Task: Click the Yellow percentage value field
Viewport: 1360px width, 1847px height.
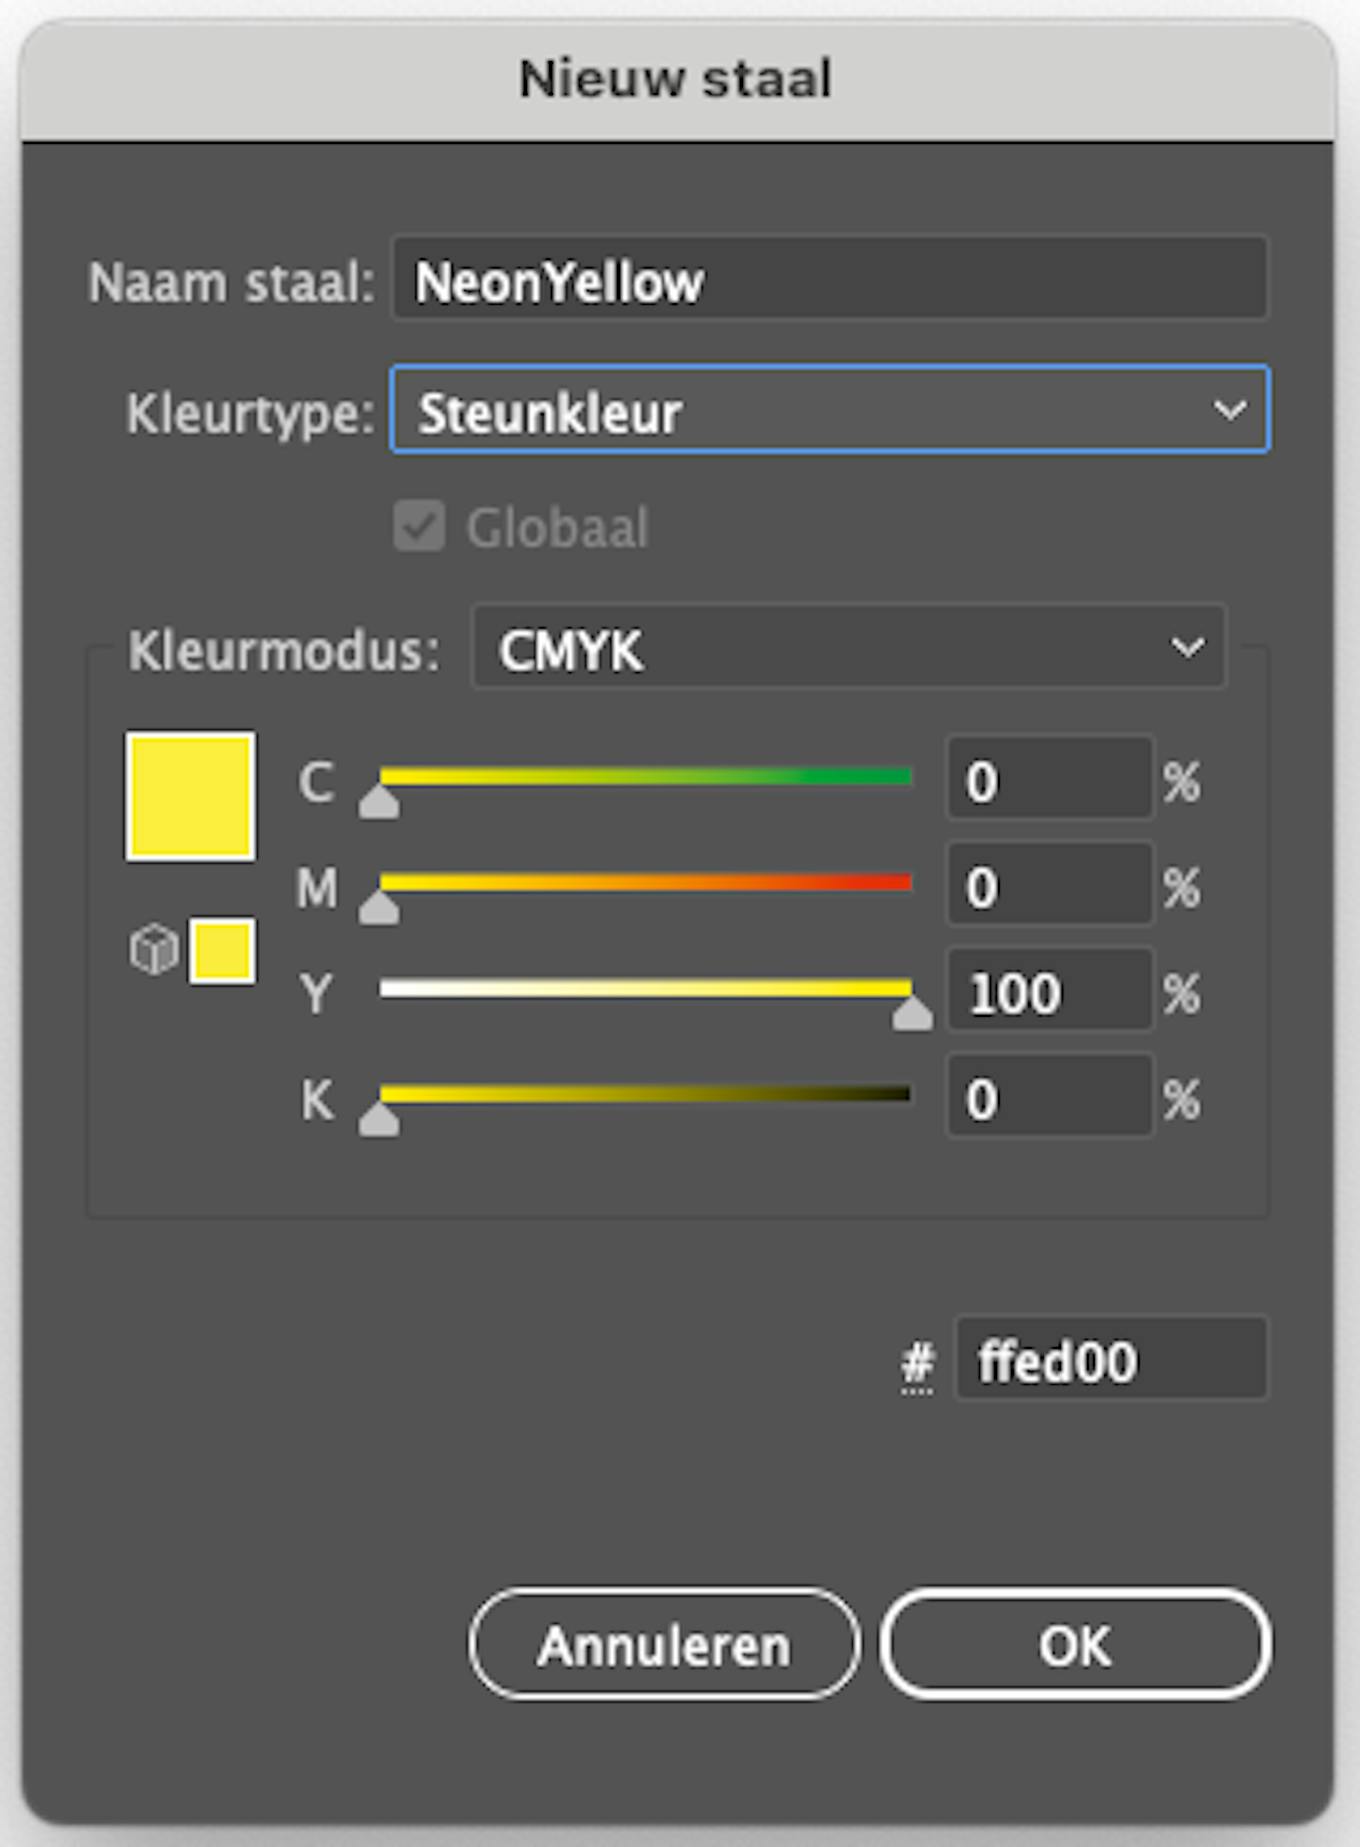Action: pyautogui.click(x=1049, y=992)
